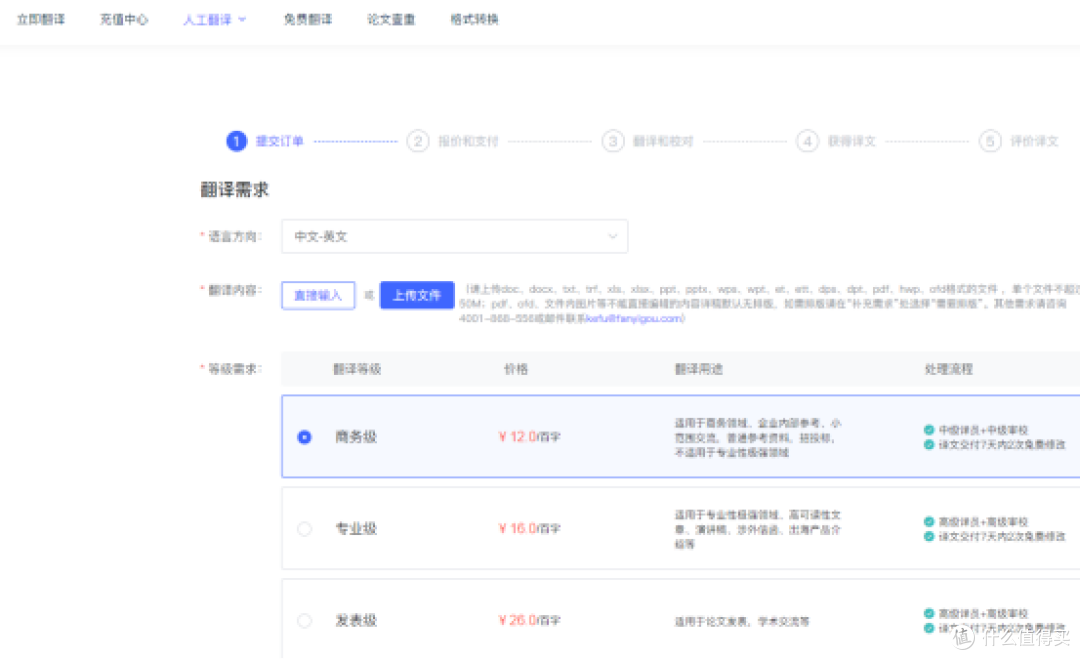This screenshot has width=1080, height=660.
Task: Click the ¥12.0/百字 price text
Action: pyautogui.click(x=530, y=437)
